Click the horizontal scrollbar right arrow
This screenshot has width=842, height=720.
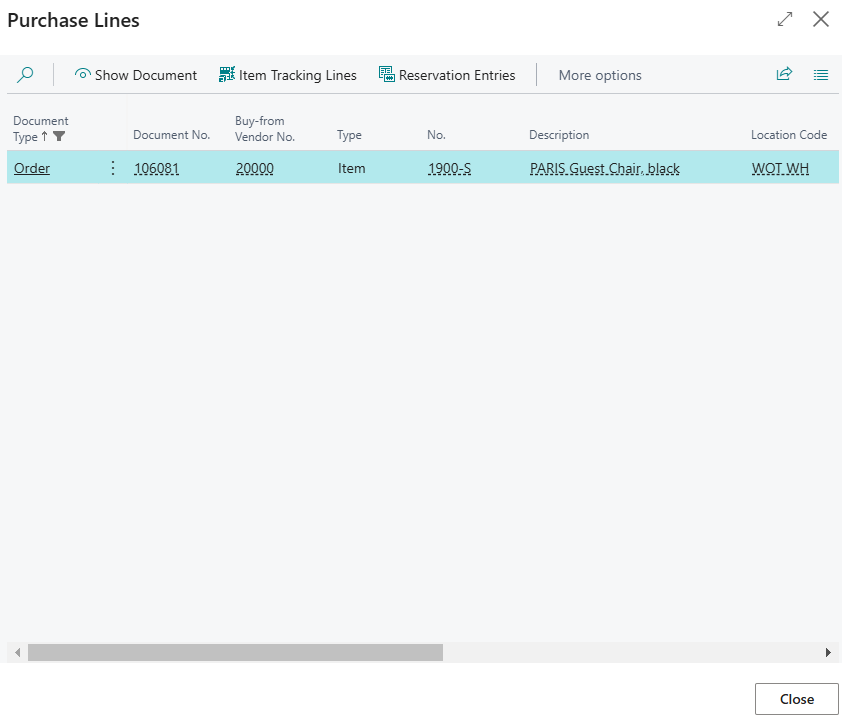828,652
